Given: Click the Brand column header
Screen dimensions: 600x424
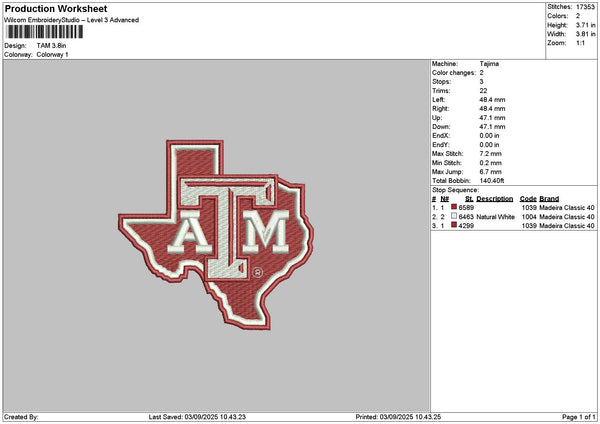Looking at the screenshot, I should point(549,199).
